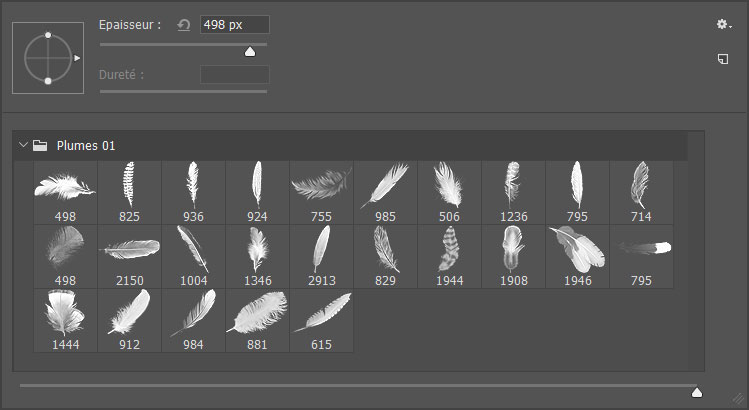Select the feather brush labeled 2913
Viewport: 749px width, 410px height.
click(321, 256)
